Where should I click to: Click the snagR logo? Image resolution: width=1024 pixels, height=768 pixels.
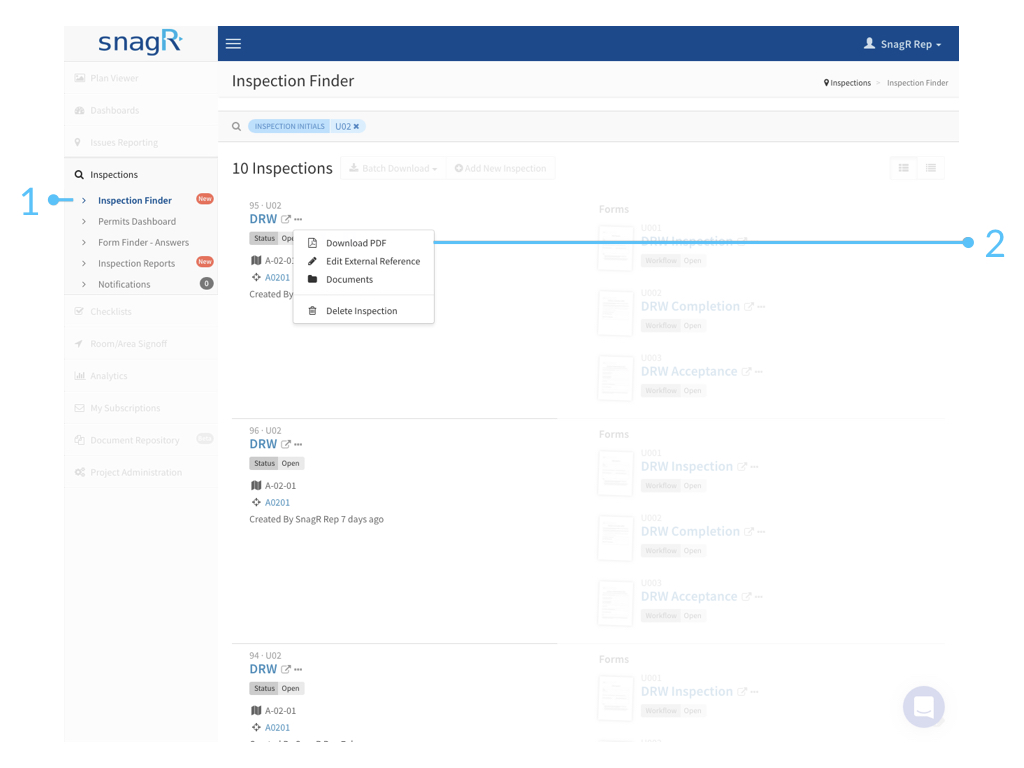[140, 43]
